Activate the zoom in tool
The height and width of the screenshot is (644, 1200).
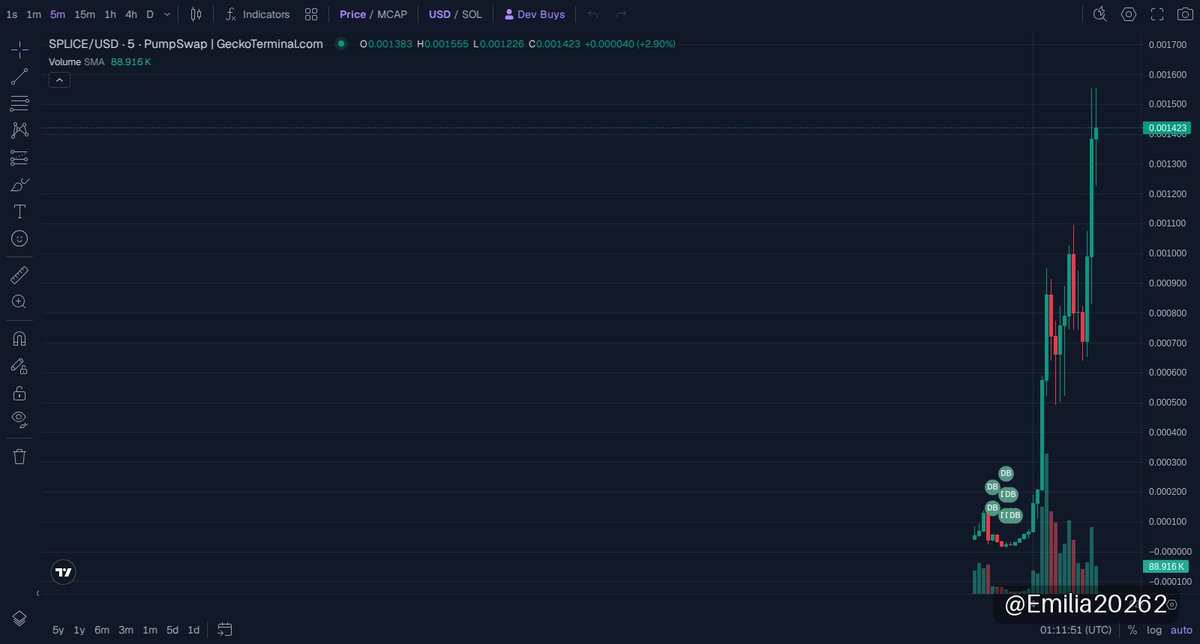[x=19, y=301]
